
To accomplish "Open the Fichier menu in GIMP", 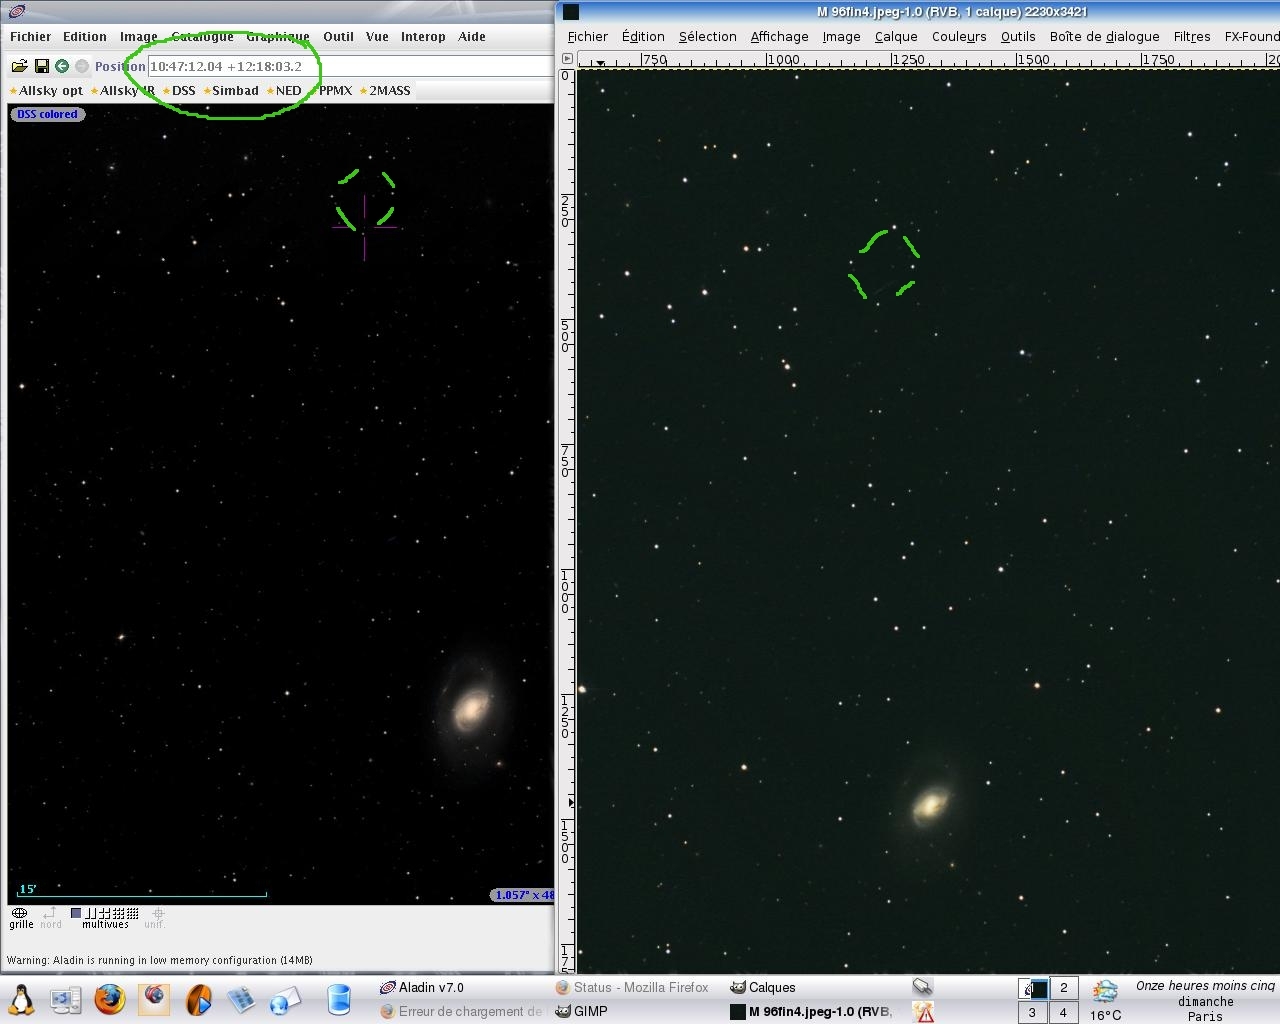I will coord(587,37).
